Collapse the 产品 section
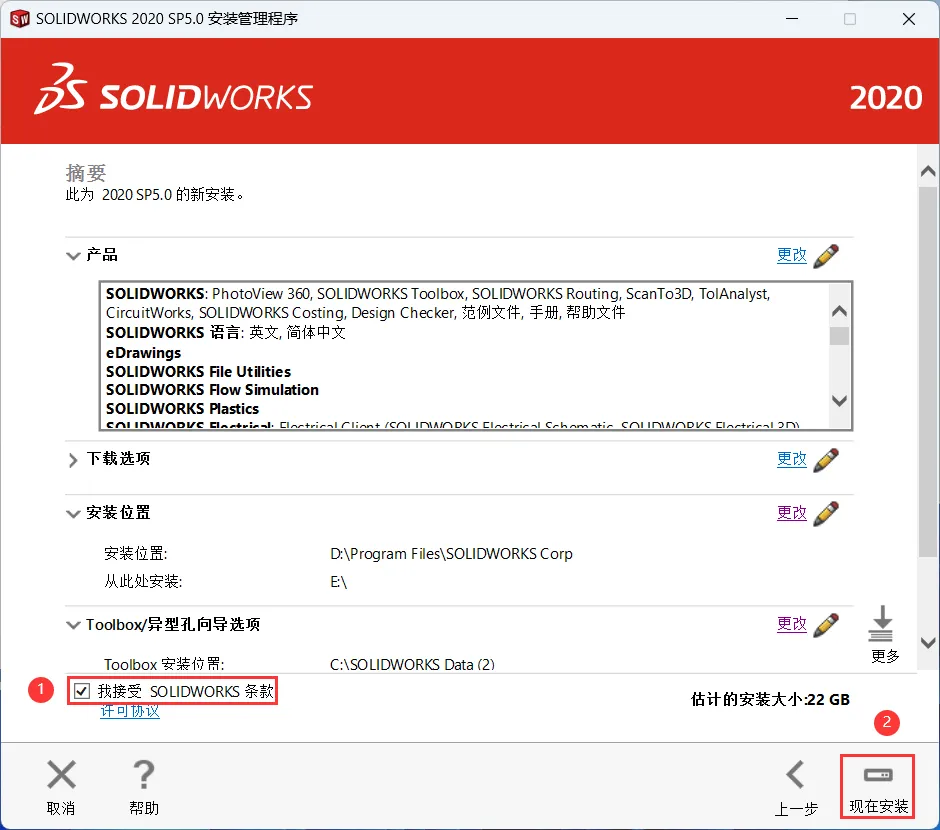 73,256
